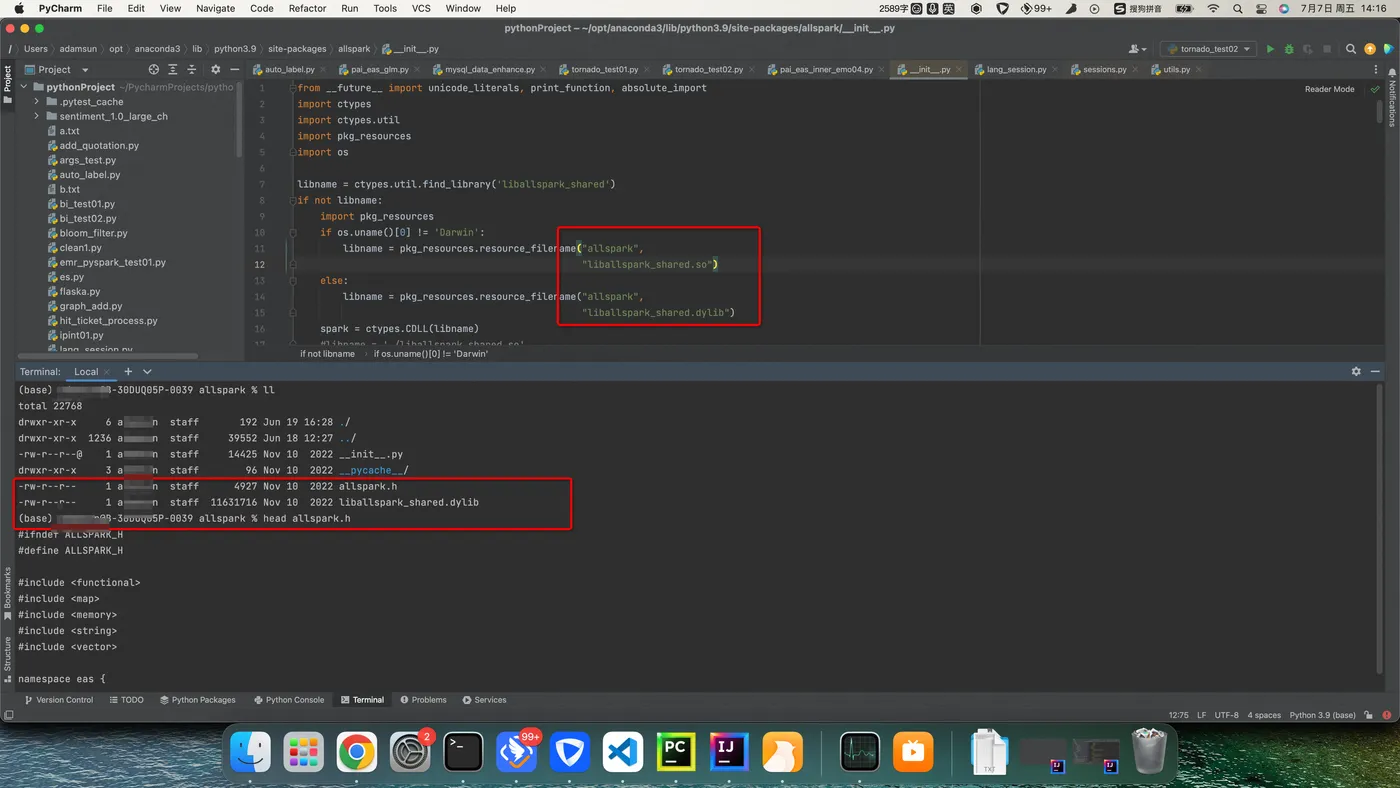
Task: Open editor tabs more options menu
Action: 1376,70
